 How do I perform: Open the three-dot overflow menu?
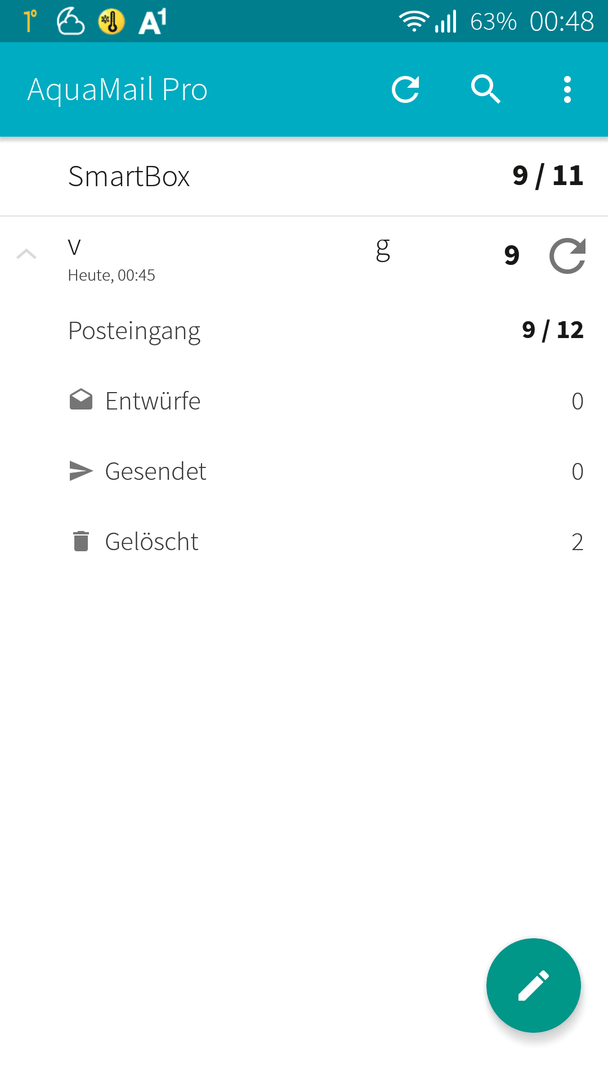coord(567,90)
